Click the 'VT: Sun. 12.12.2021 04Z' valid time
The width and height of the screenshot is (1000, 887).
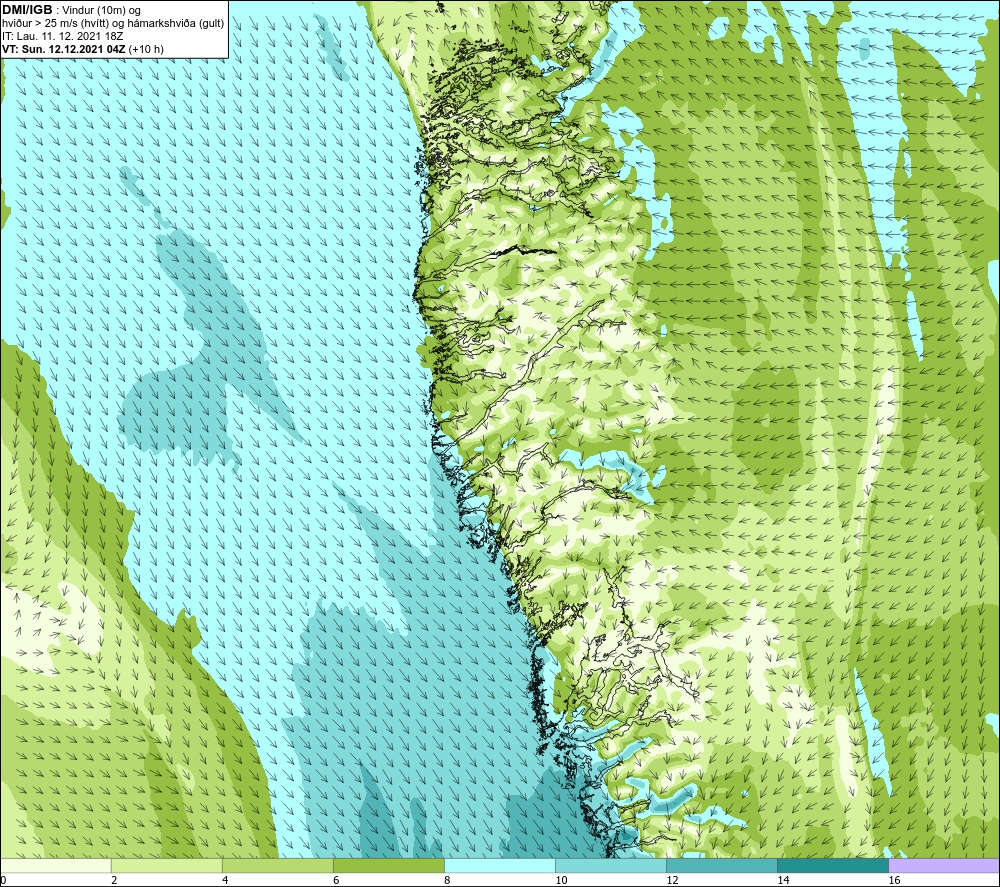64,49
